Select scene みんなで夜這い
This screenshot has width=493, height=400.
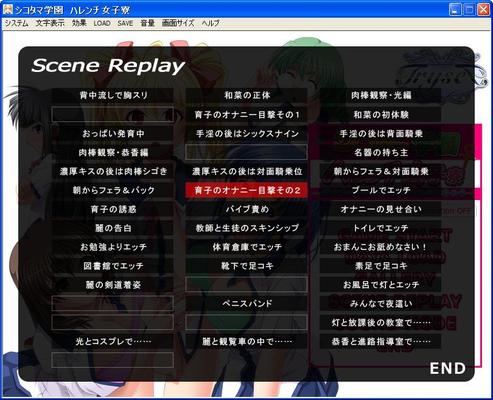[381, 304]
